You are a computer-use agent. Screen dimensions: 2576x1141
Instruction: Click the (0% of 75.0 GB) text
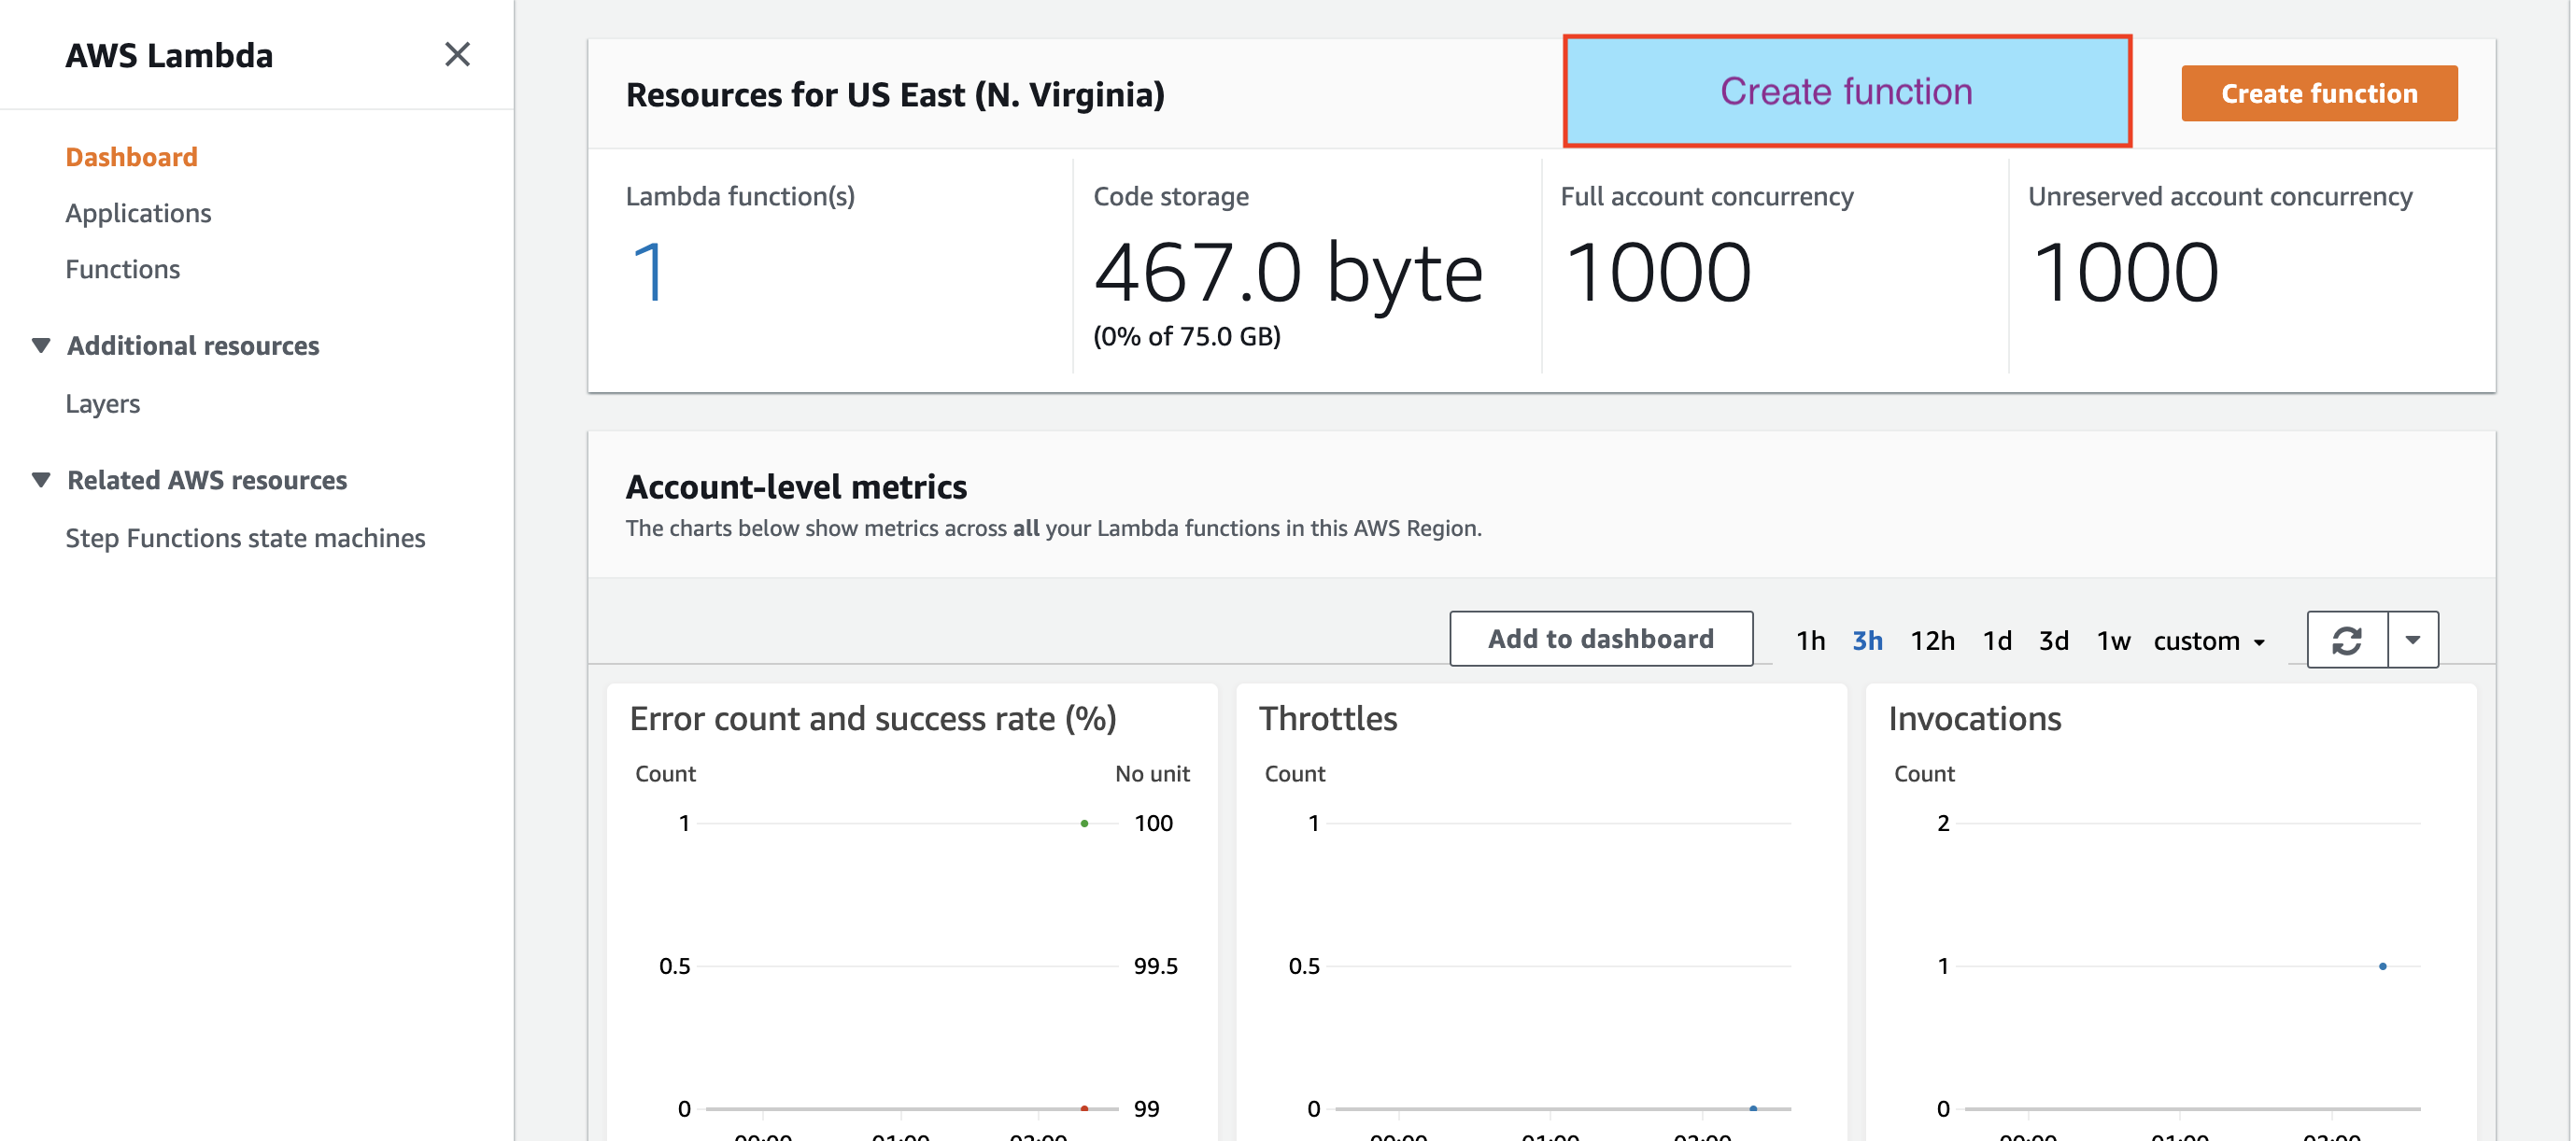pos(1186,336)
